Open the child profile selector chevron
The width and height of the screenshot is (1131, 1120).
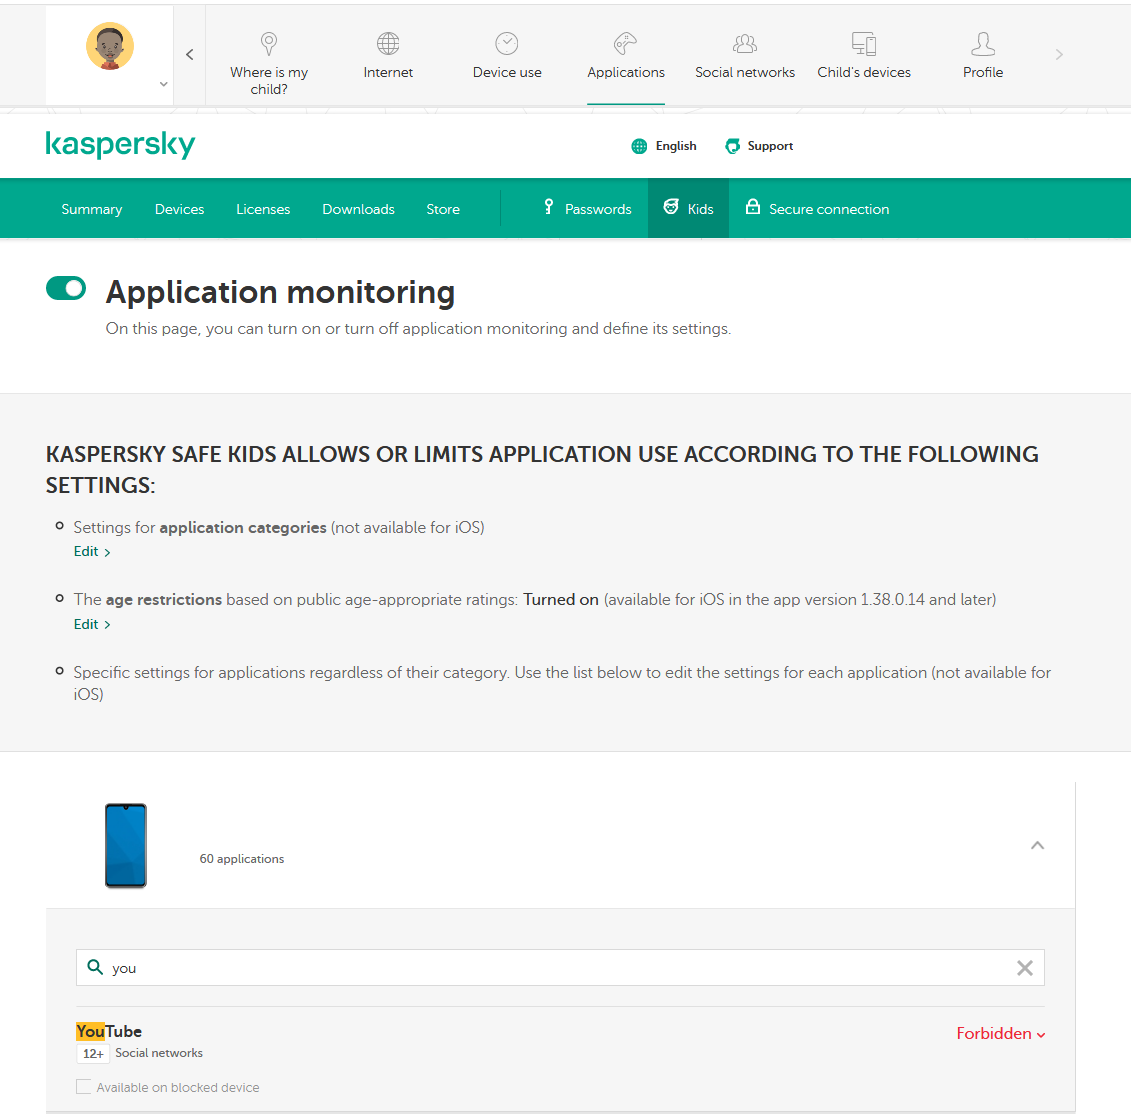(x=164, y=84)
